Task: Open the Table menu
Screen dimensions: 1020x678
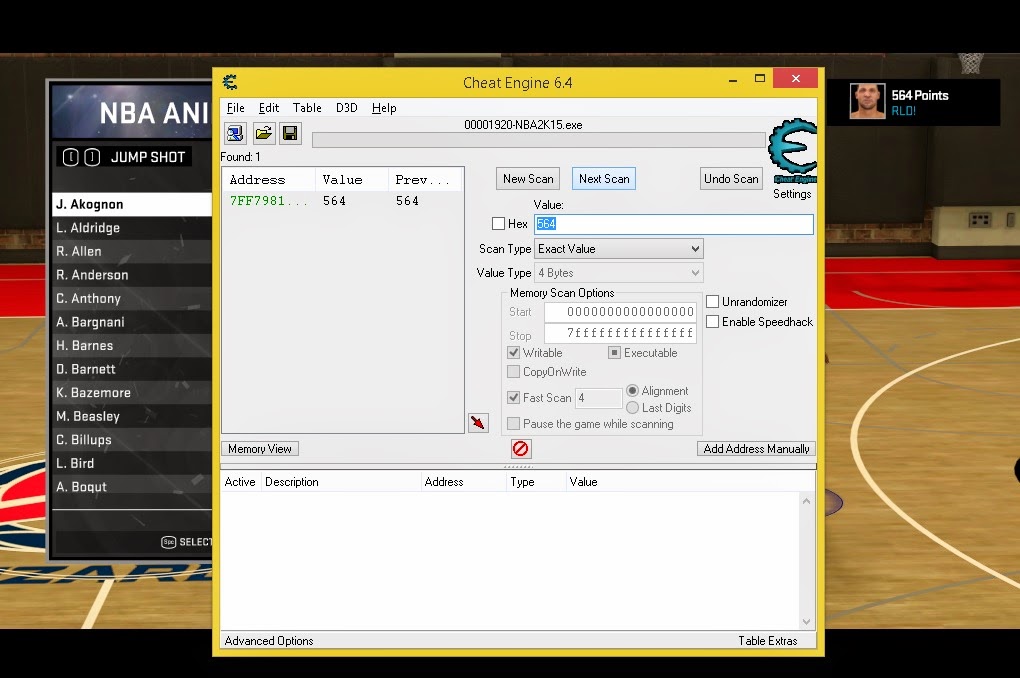Action: coord(307,108)
